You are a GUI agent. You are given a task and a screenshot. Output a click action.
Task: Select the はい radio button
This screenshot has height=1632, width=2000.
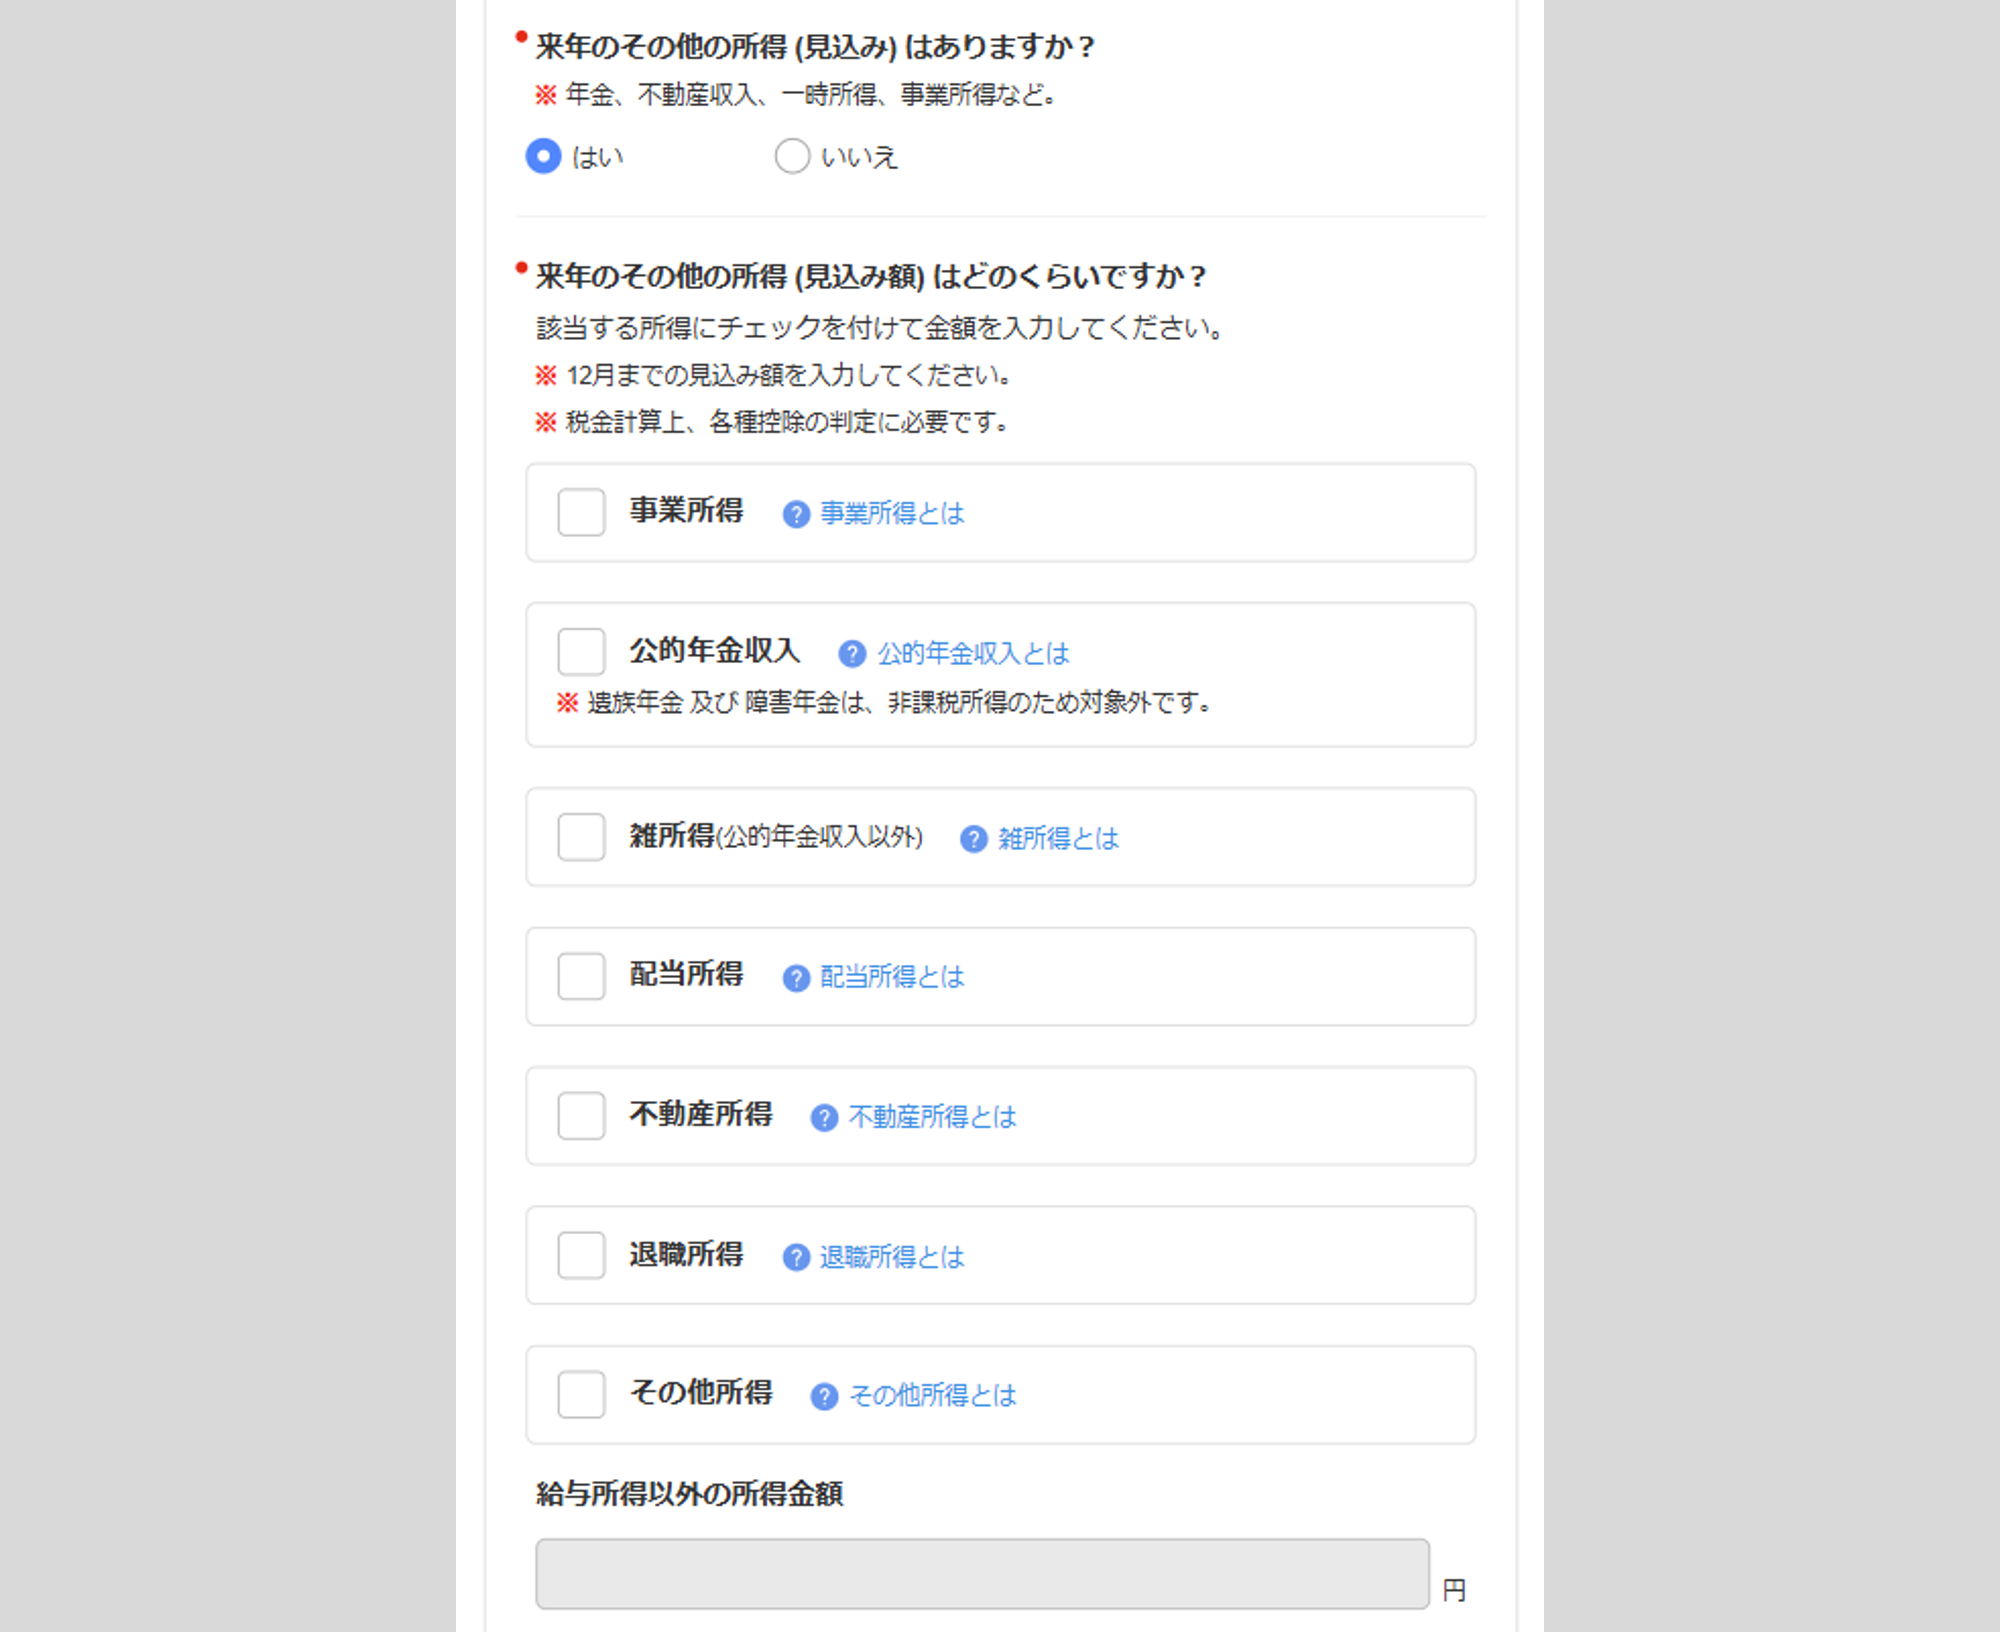pos(543,156)
